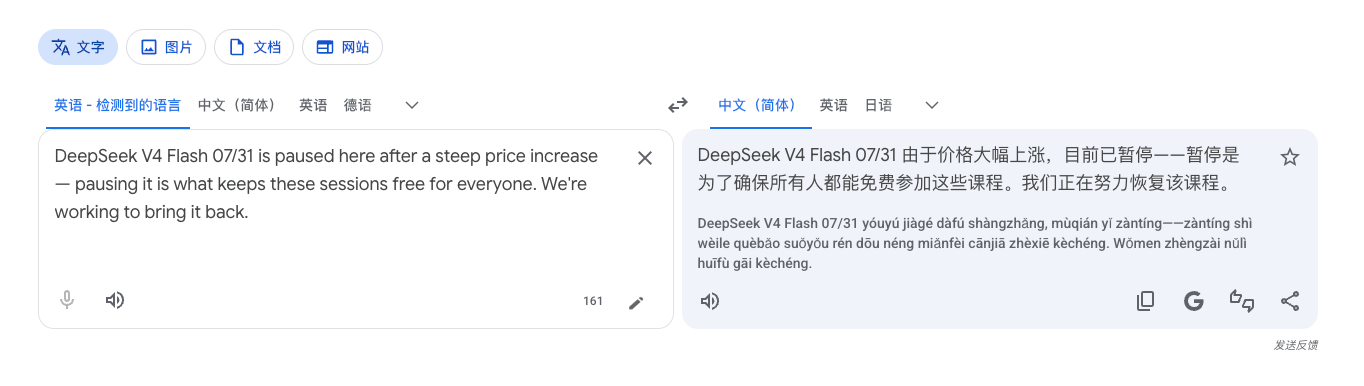Switch to 文档 document translation
1364x386 pixels.
click(254, 47)
